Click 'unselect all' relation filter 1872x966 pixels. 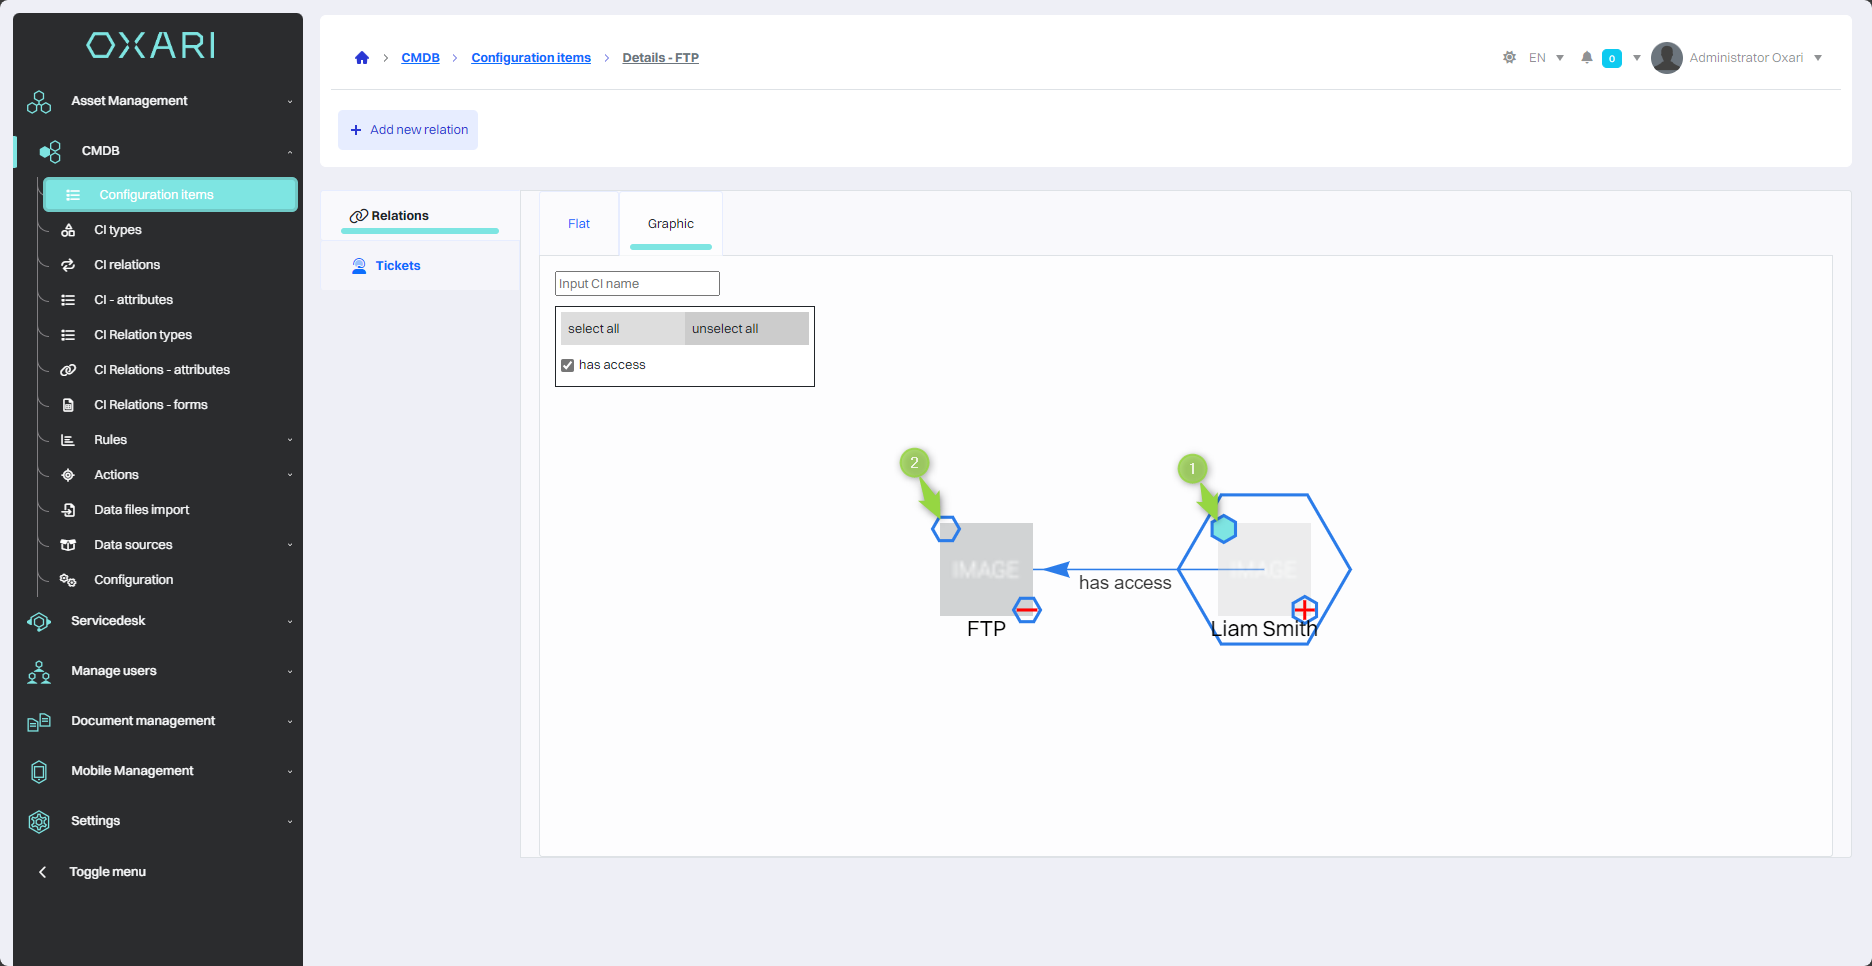(x=746, y=329)
